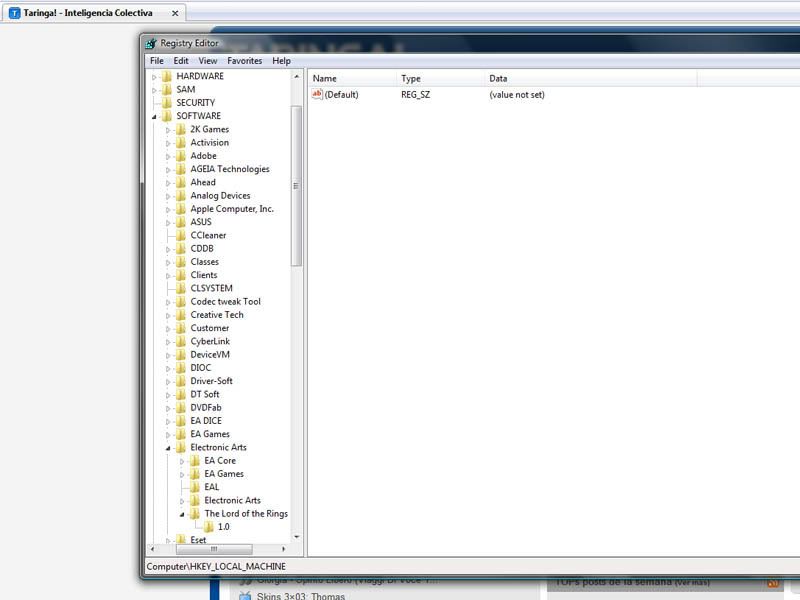The image size is (800, 600).
Task: Expand the Driver-Soft key
Action: coord(168,382)
